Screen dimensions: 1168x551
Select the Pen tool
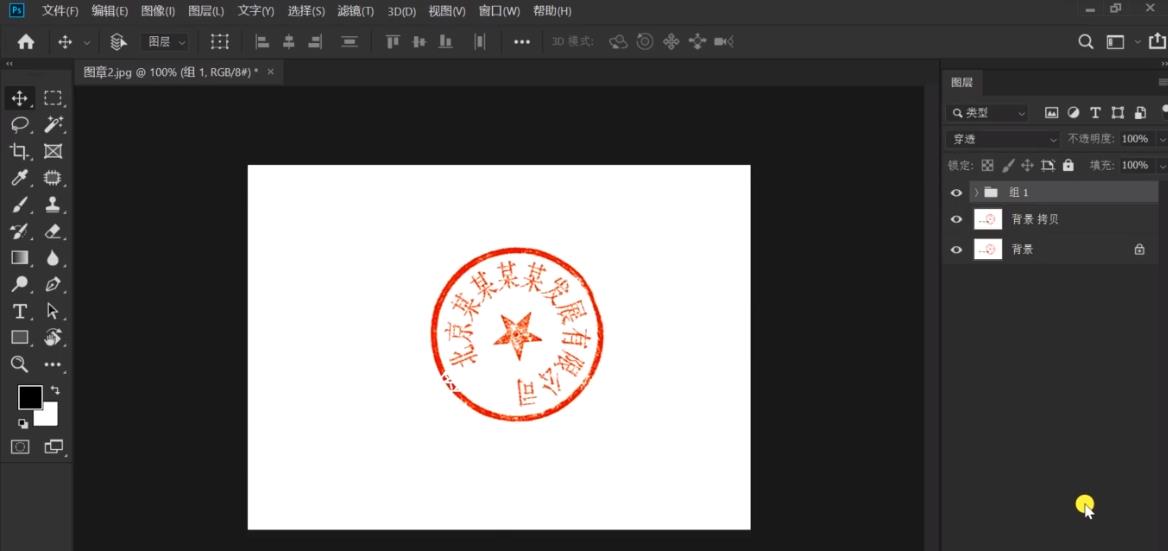tap(52, 284)
